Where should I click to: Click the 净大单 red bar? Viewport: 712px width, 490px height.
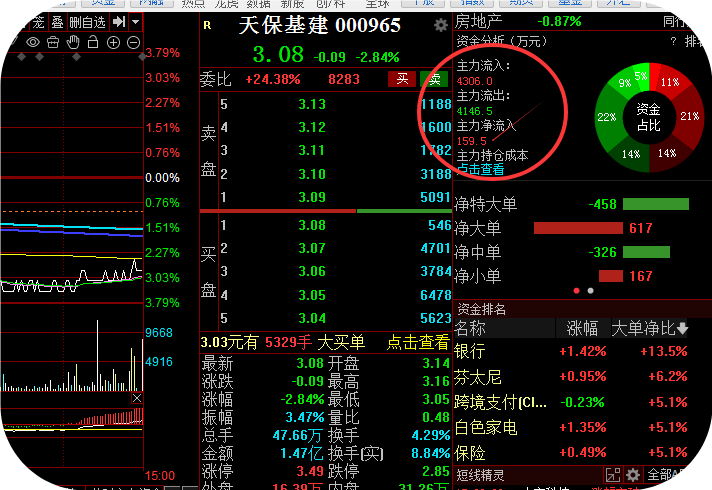(578, 228)
